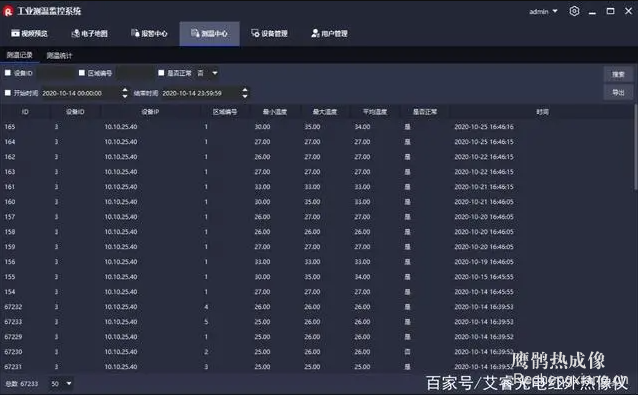The height and width of the screenshot is (395, 638).
Task: Open 设备管理 device management
Action: [x=269, y=33]
